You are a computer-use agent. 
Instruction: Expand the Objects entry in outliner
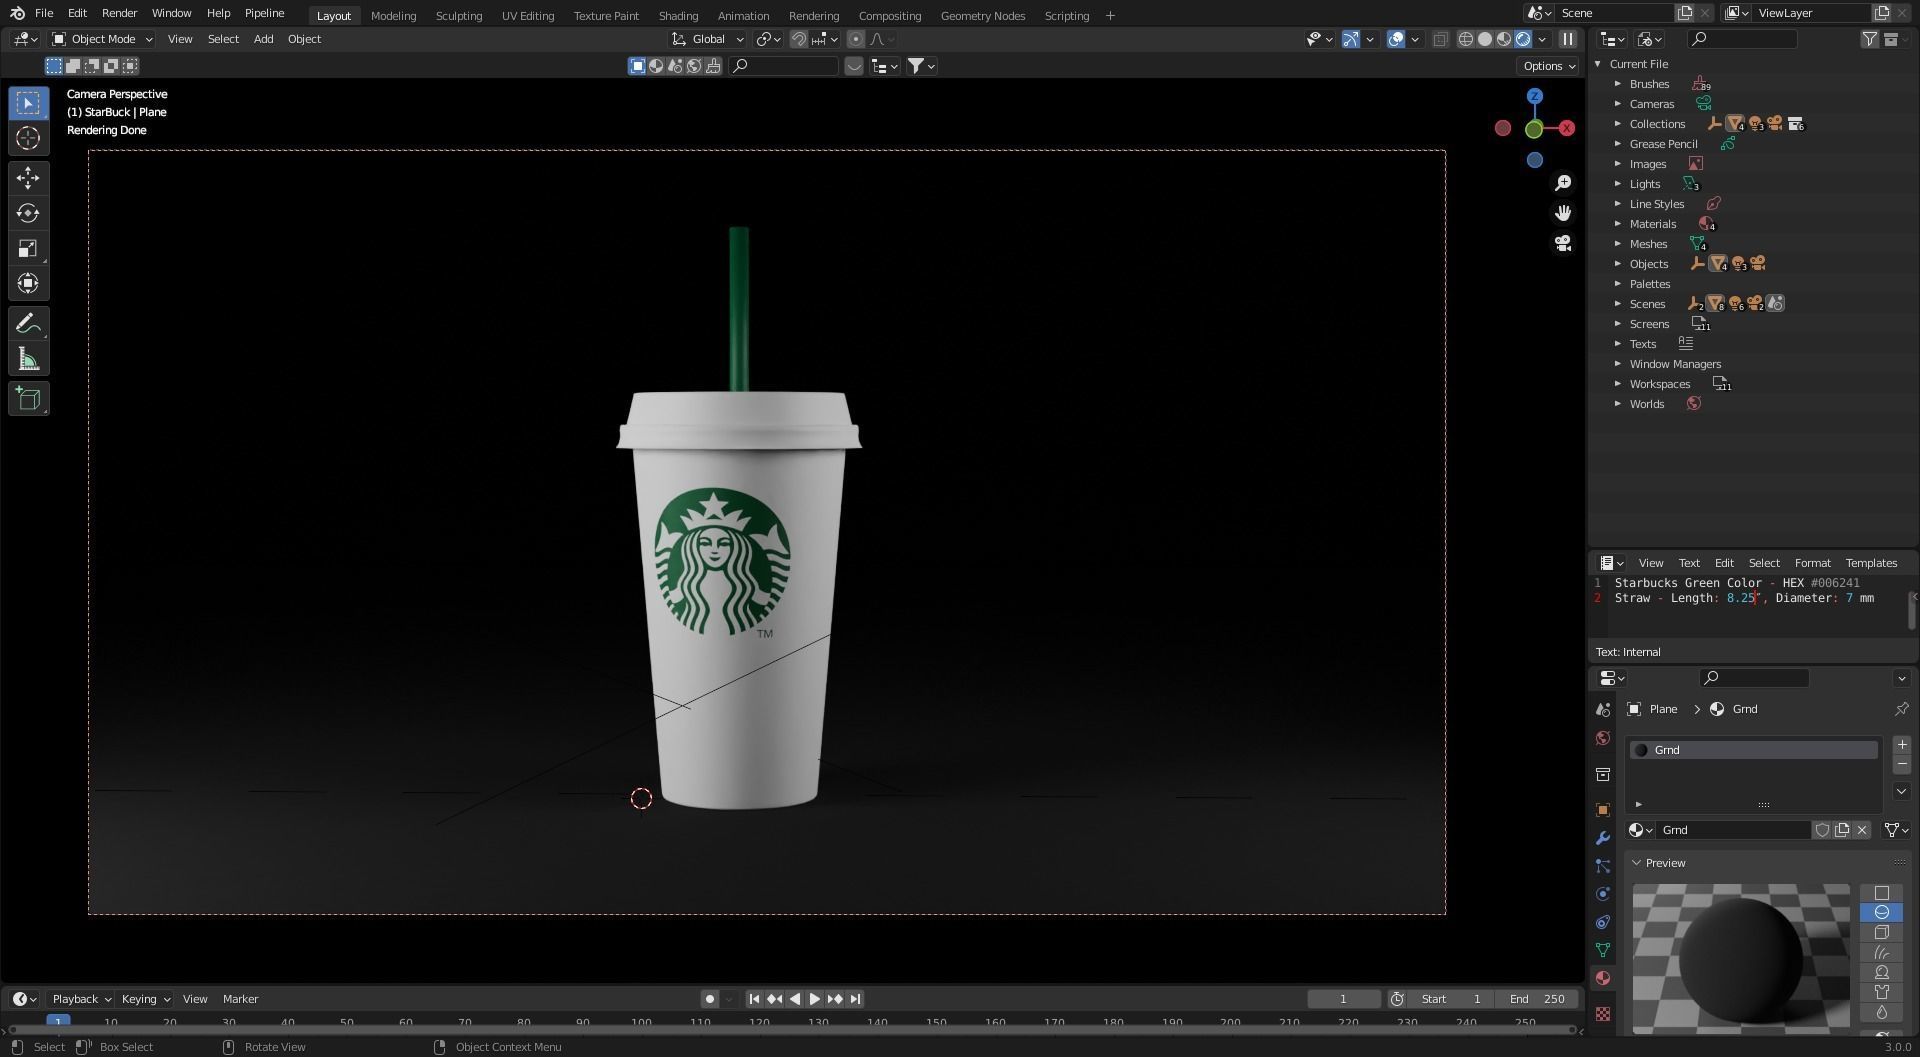click(1618, 264)
